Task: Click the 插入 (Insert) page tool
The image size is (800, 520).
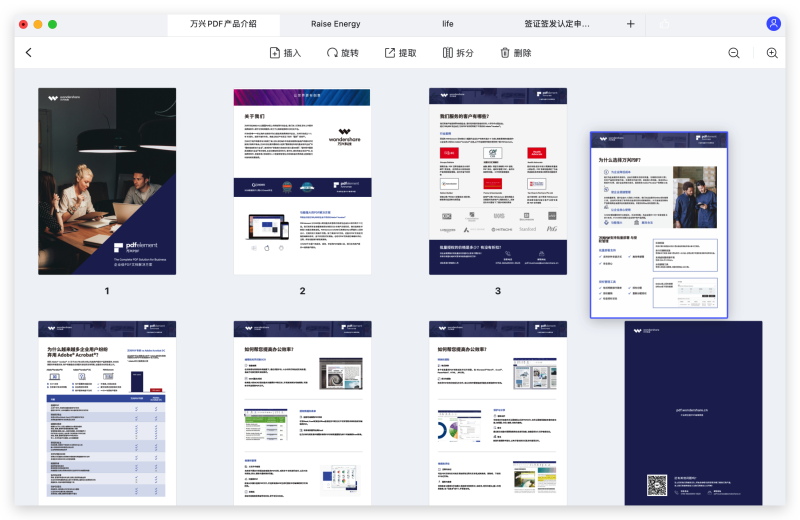Action: coord(285,53)
